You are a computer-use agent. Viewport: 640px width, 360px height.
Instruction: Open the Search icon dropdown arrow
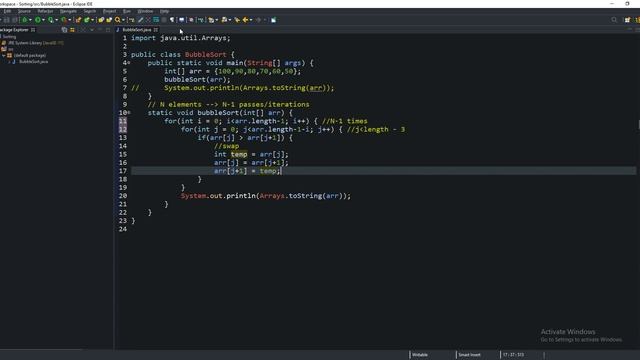(x=123, y=20)
